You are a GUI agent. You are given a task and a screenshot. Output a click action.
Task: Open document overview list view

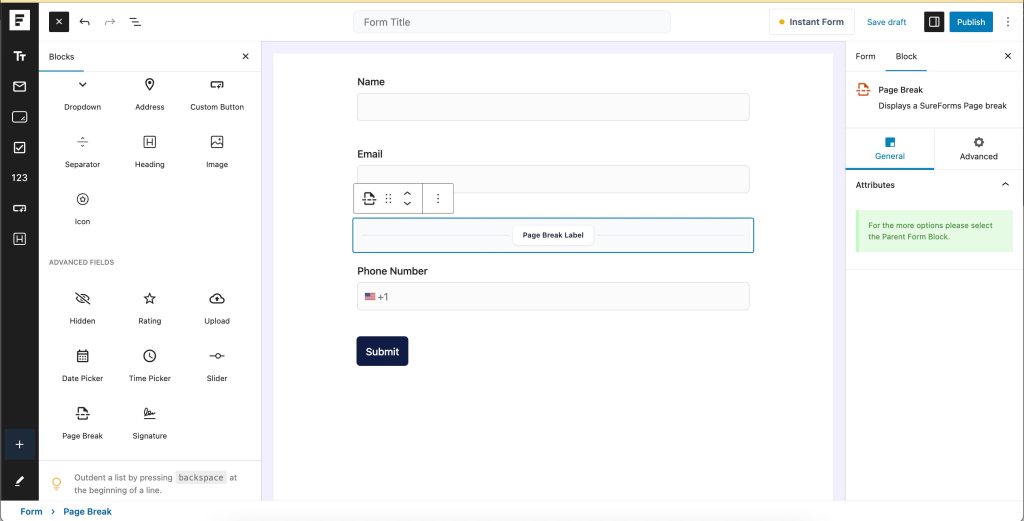135,22
